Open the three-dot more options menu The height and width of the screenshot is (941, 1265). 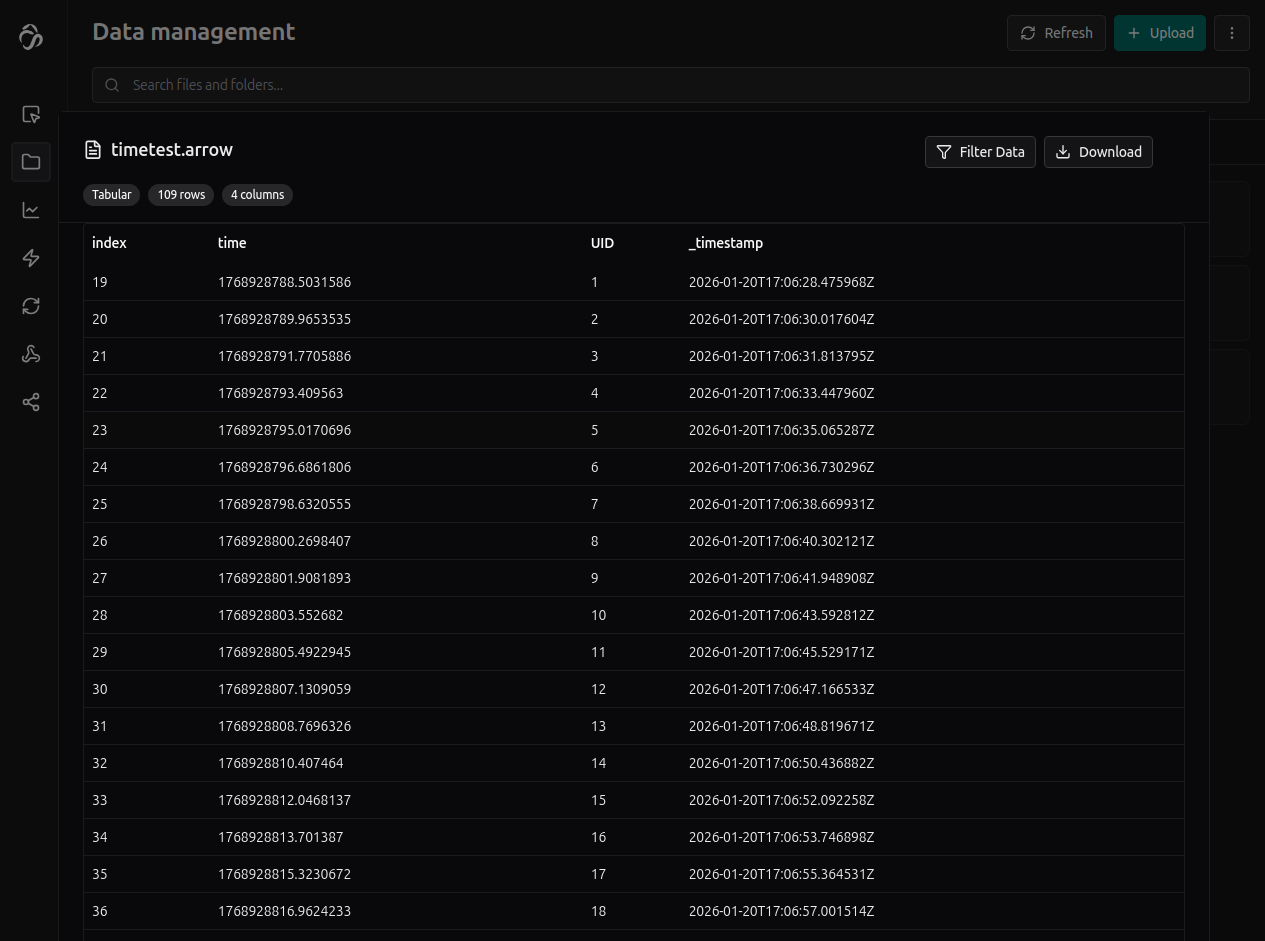[x=1231, y=33]
